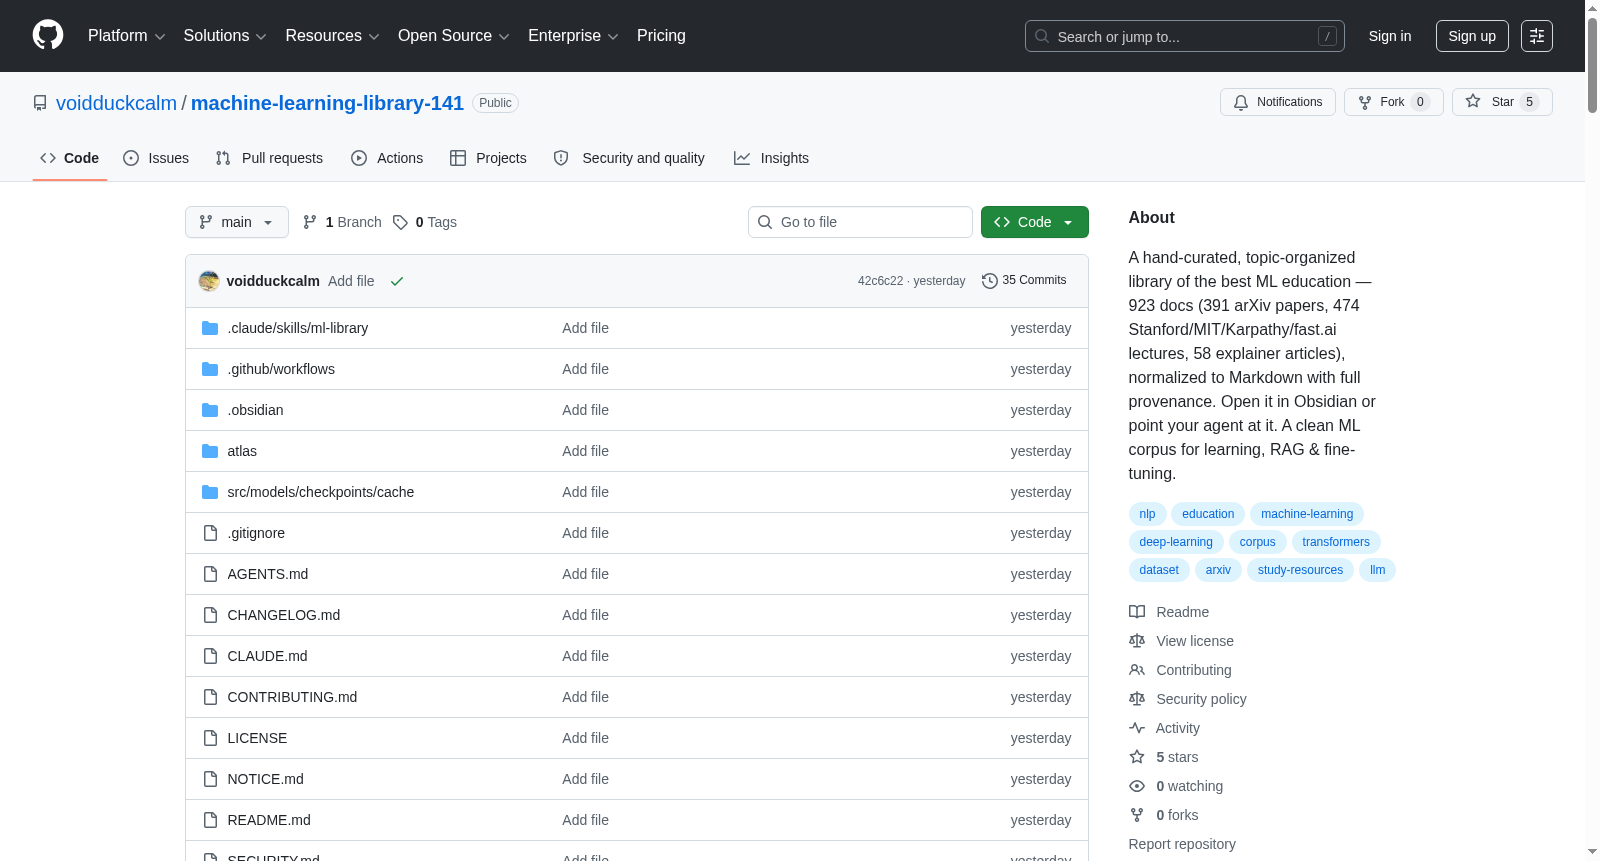Click the file icon for .gitignore
This screenshot has width=1600, height=861.
click(210, 533)
